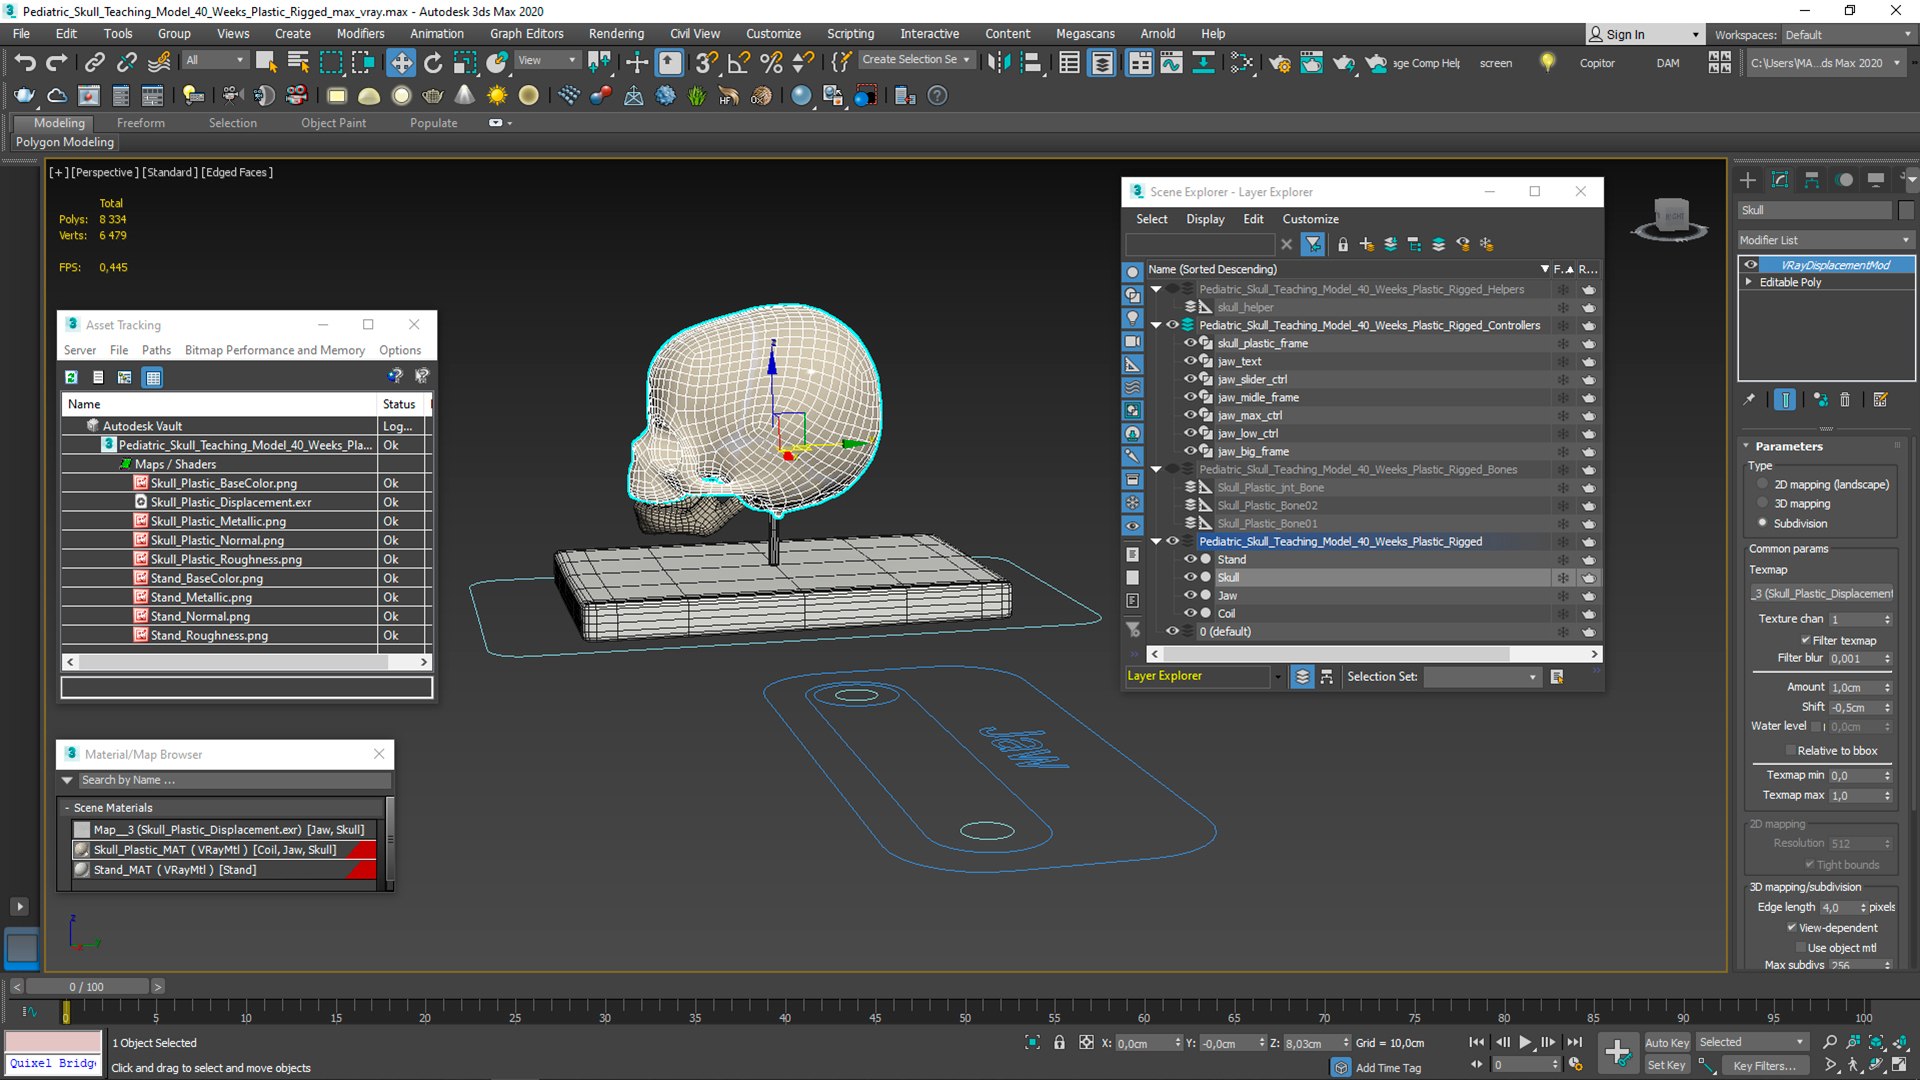The image size is (1920, 1080).
Task: Switch to the Freeform ribbon tab
Action: coord(140,123)
